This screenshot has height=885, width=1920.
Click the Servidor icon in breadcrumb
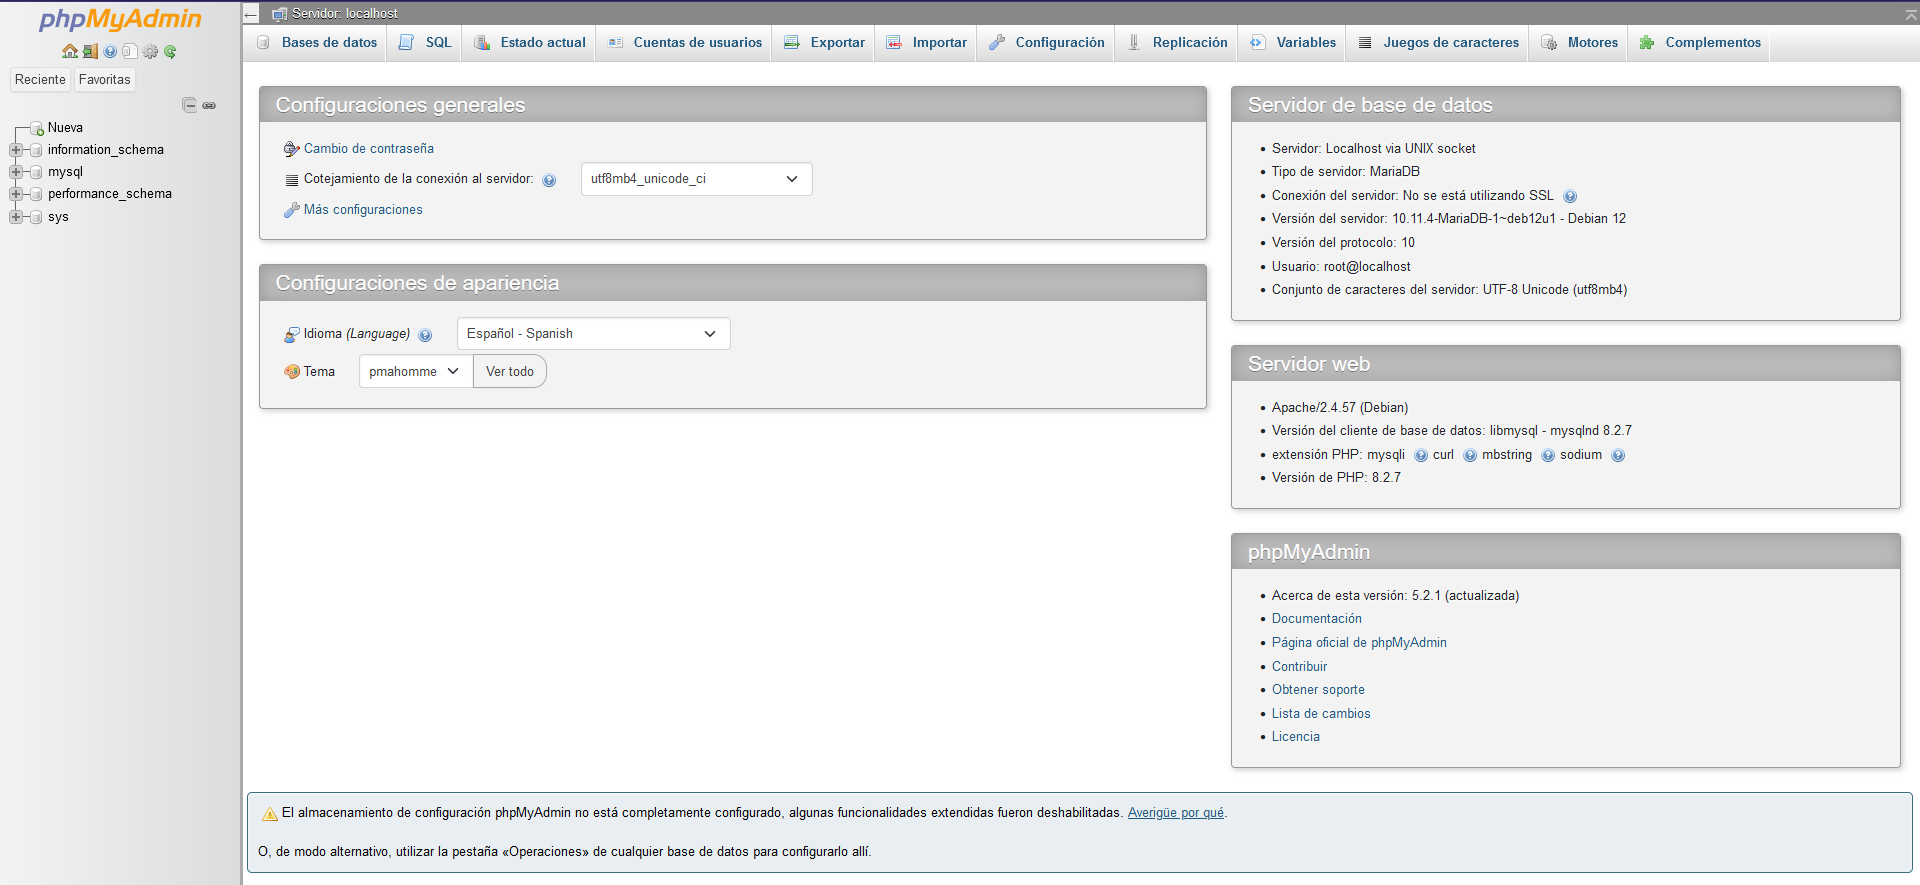pos(280,14)
